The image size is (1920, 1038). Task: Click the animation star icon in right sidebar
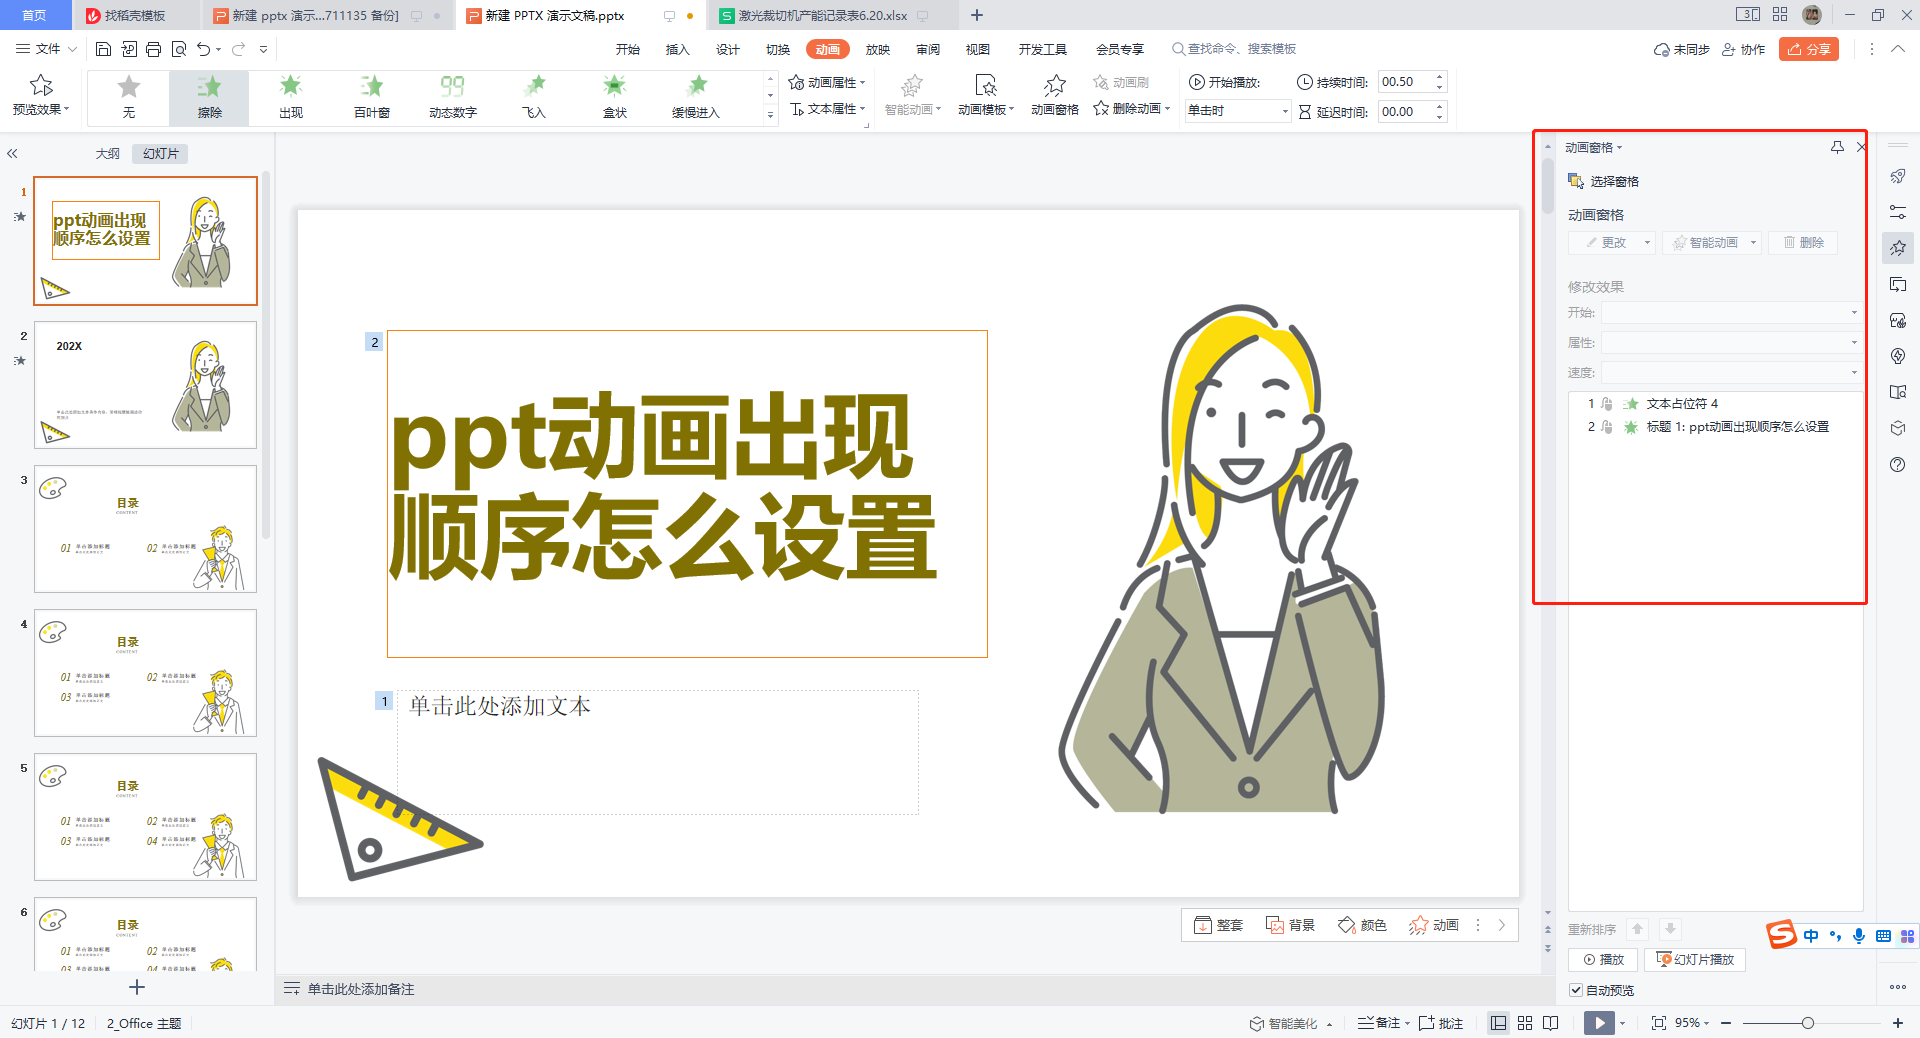(1898, 248)
